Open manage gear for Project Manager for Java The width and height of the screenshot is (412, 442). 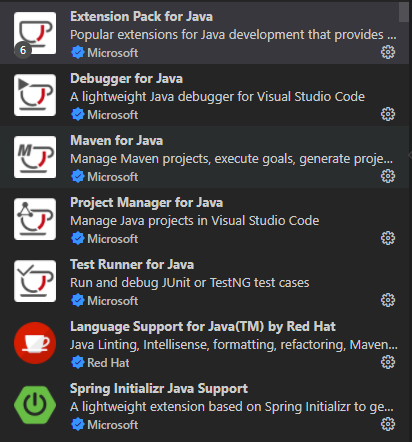[388, 238]
